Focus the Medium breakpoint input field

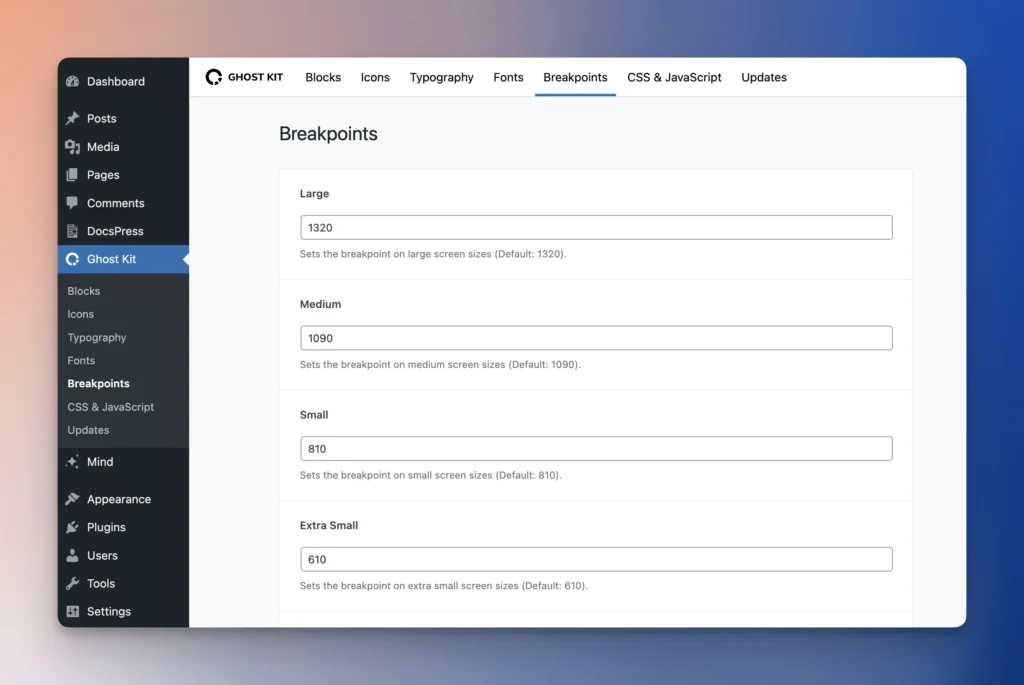596,338
